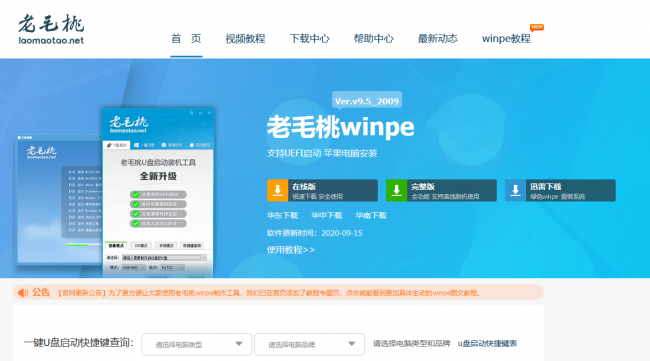Screen dimensions: 650x361
Task: Go to 下载中心 in the navigation
Action: [309, 39]
